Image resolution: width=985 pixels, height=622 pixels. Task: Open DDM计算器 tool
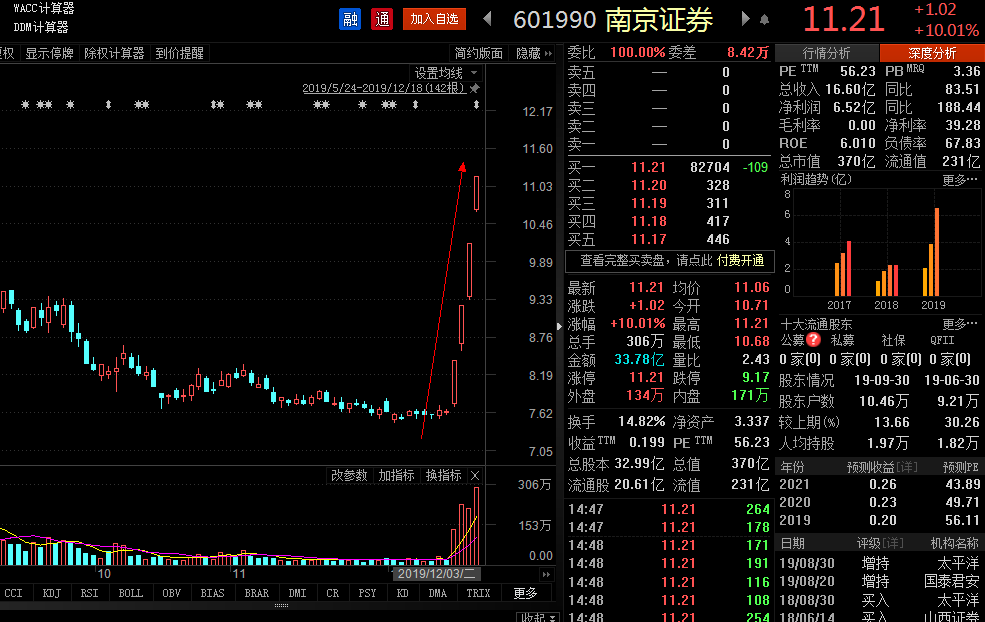[41, 27]
